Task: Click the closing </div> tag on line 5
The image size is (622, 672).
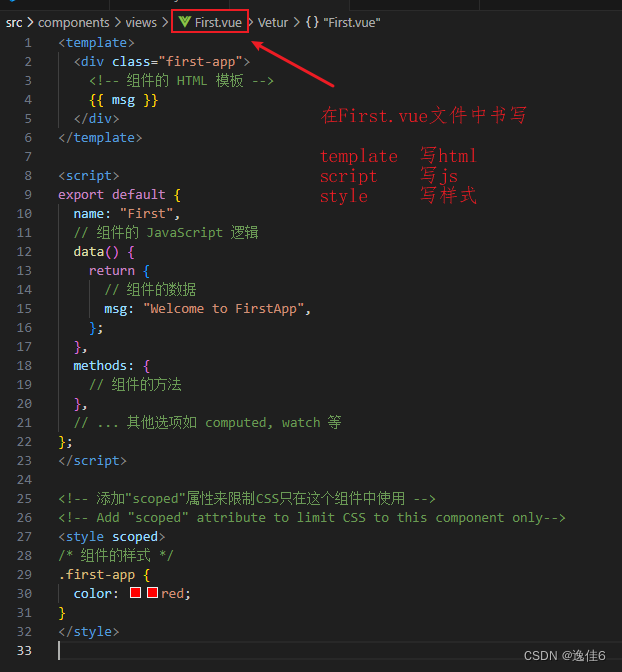Action: coord(96,119)
